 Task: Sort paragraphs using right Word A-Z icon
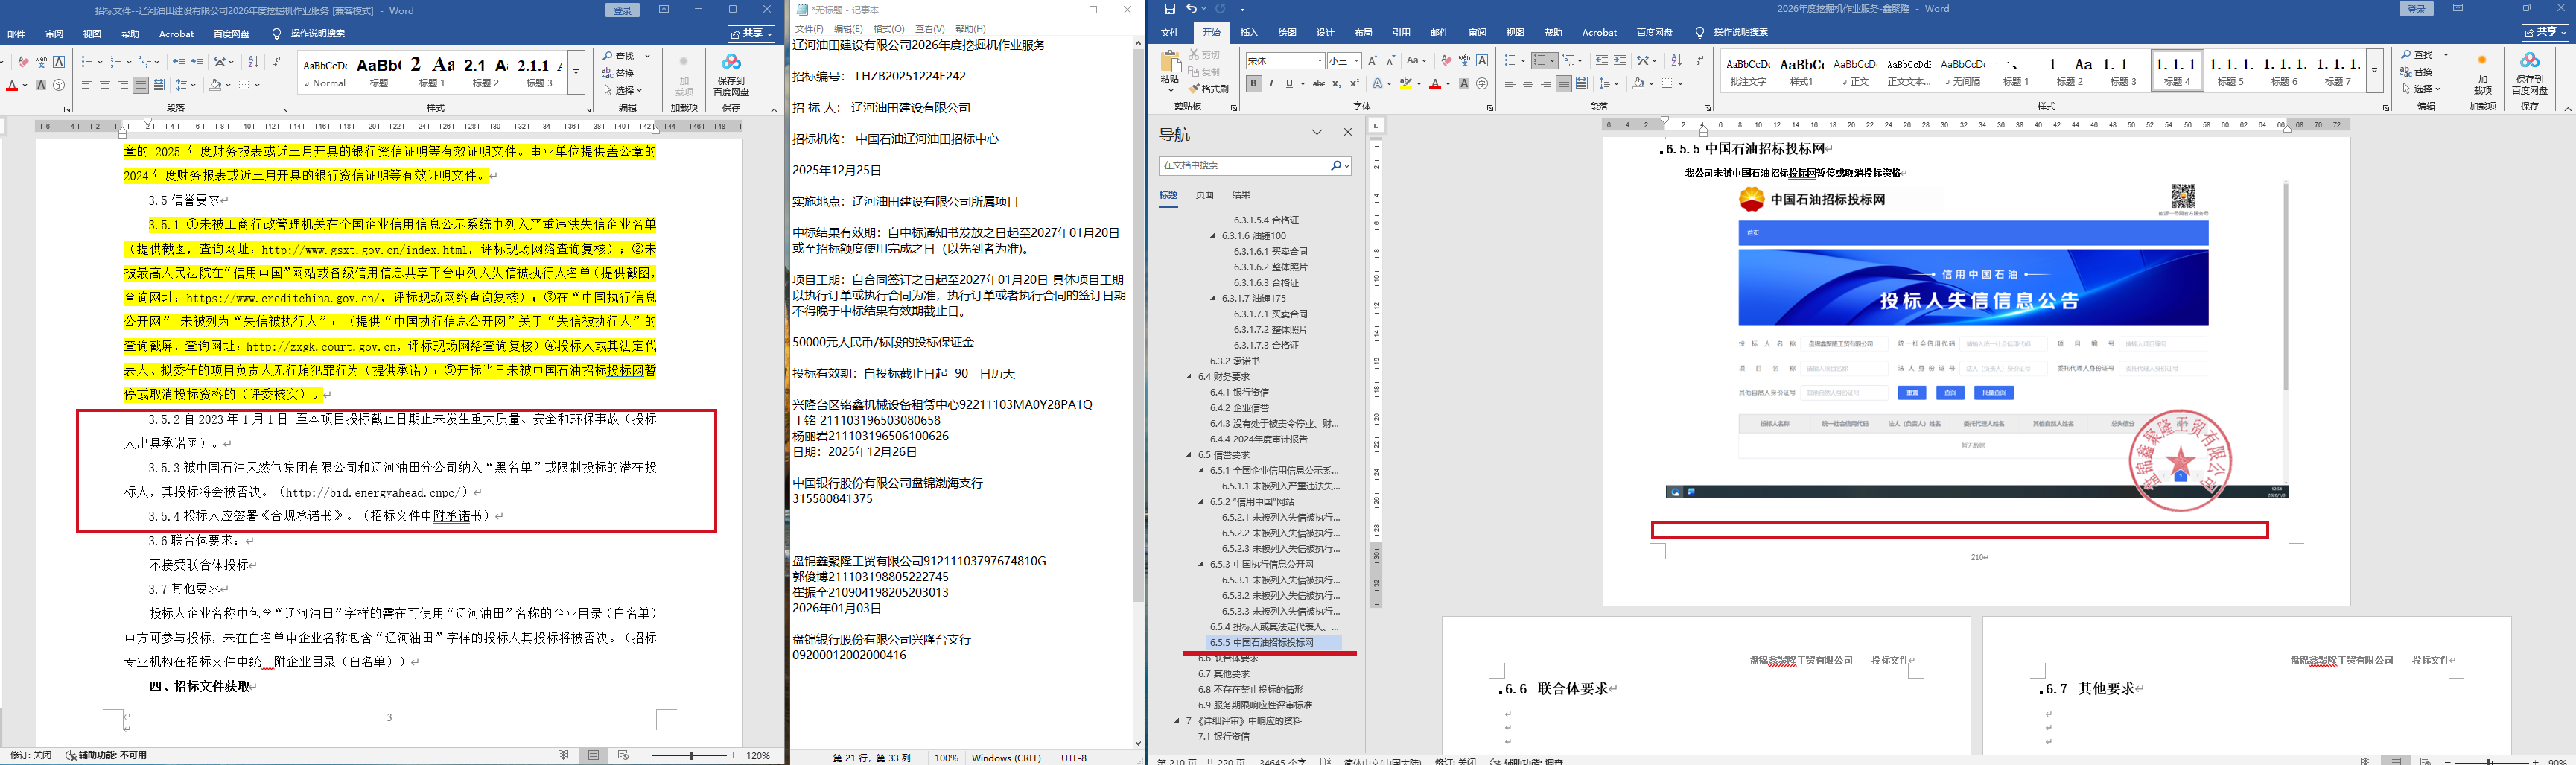tap(1677, 61)
